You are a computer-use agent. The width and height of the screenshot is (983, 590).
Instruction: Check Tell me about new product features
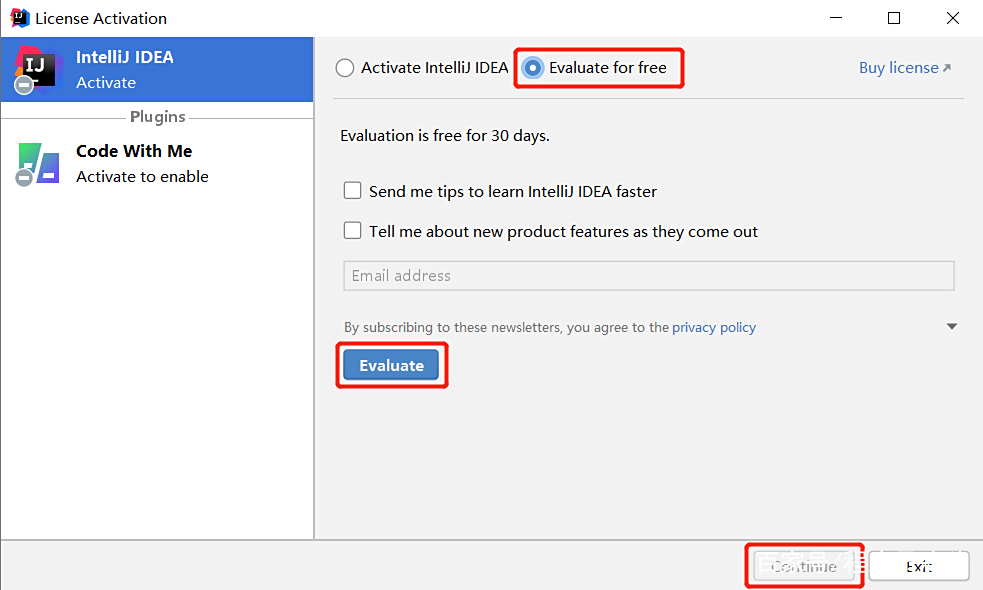point(352,231)
